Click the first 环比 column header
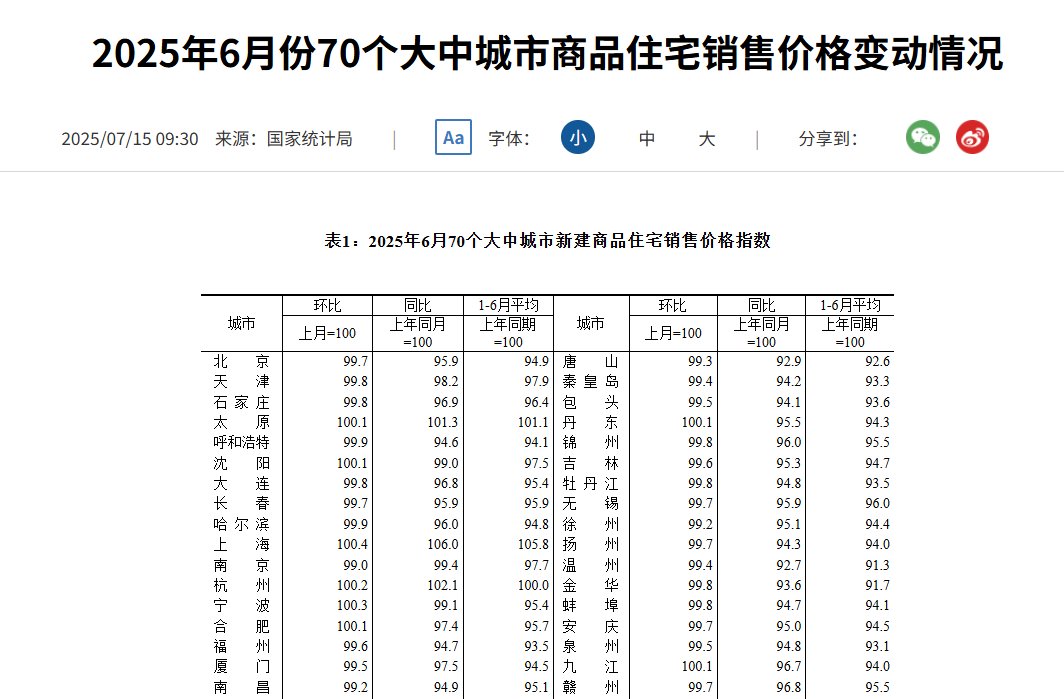This screenshot has height=699, width=1064. (327, 306)
